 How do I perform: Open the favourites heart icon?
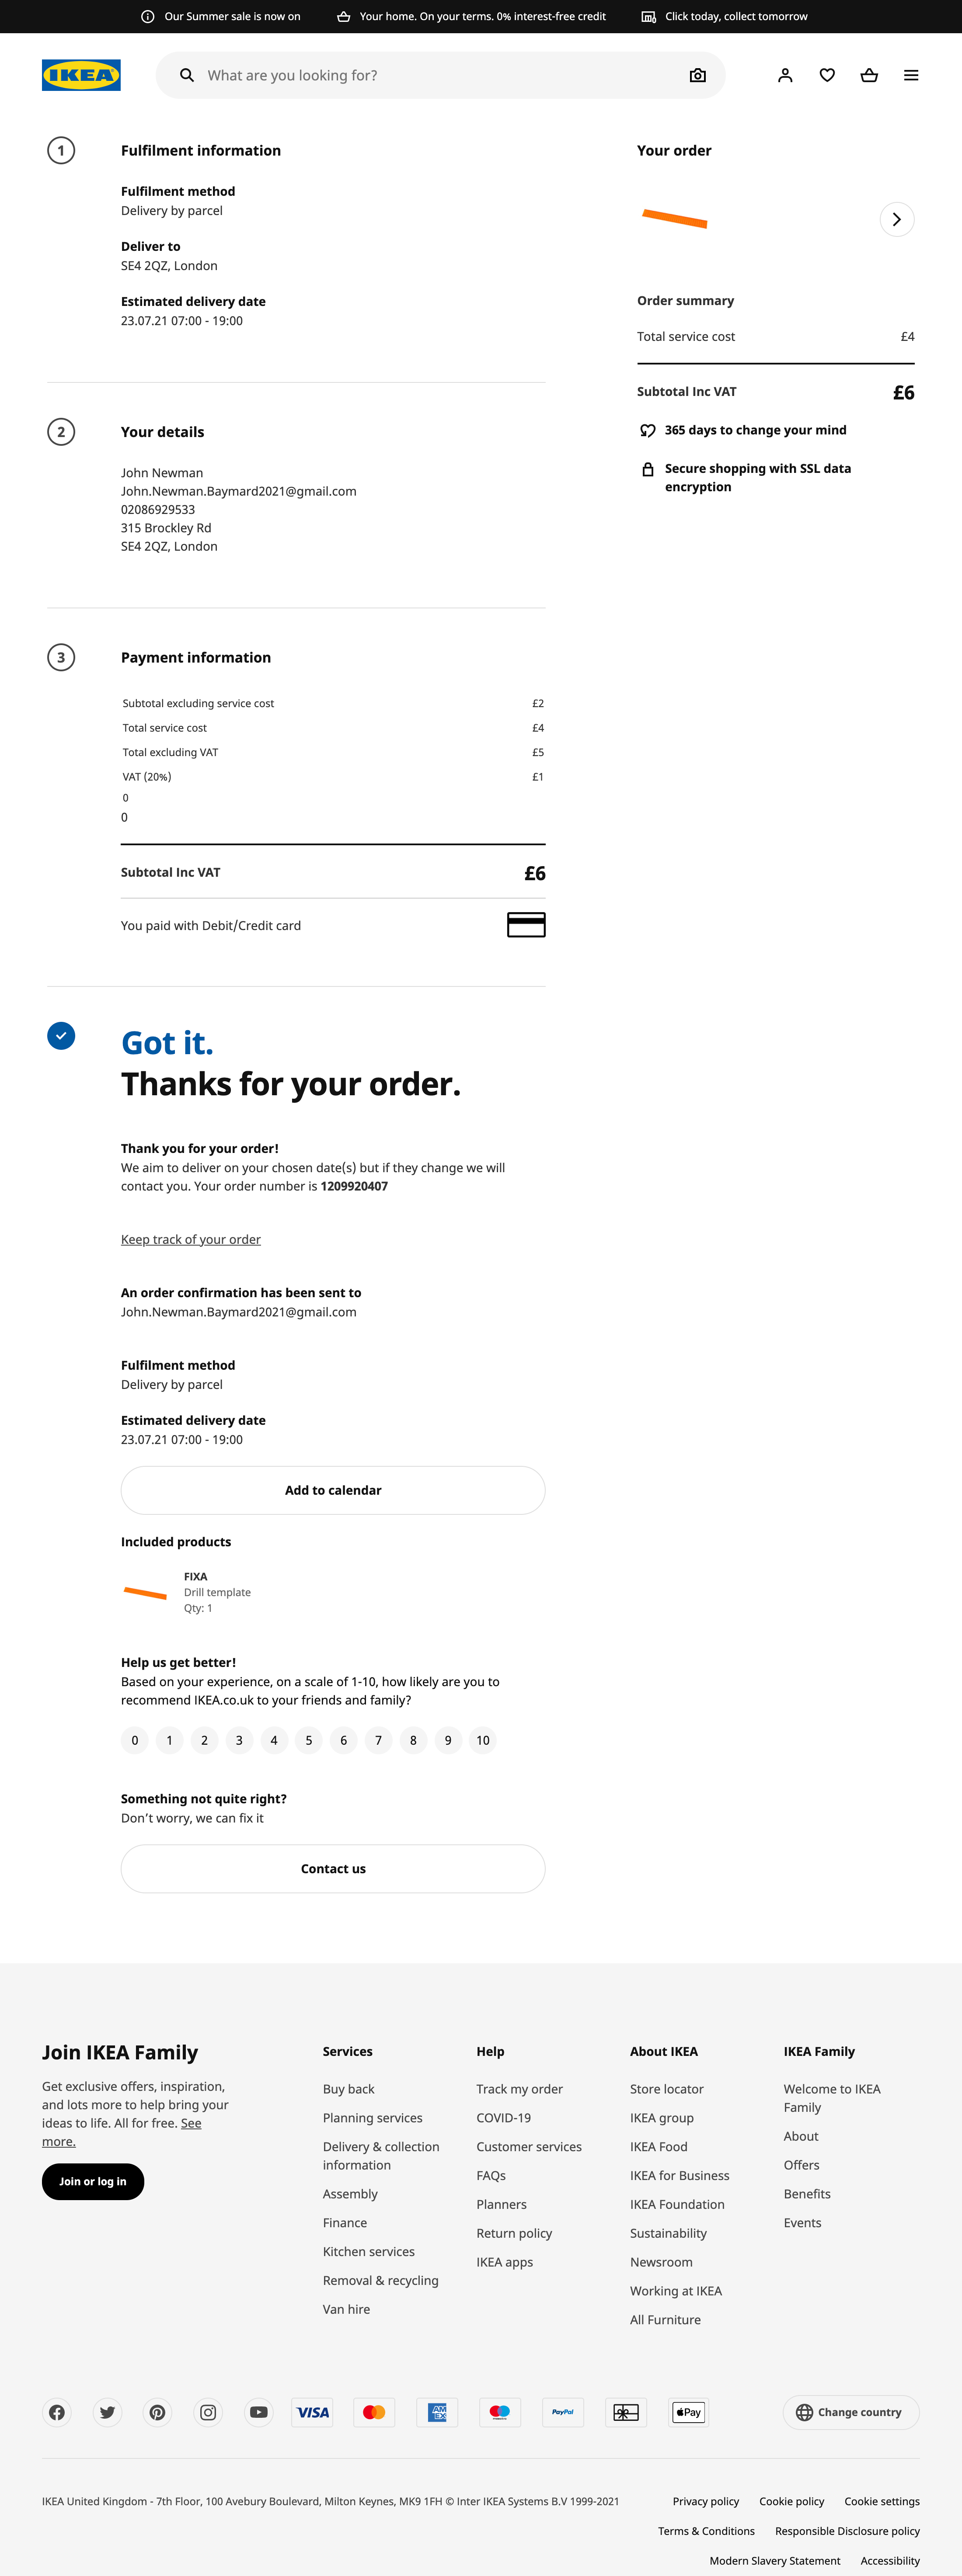tap(827, 75)
